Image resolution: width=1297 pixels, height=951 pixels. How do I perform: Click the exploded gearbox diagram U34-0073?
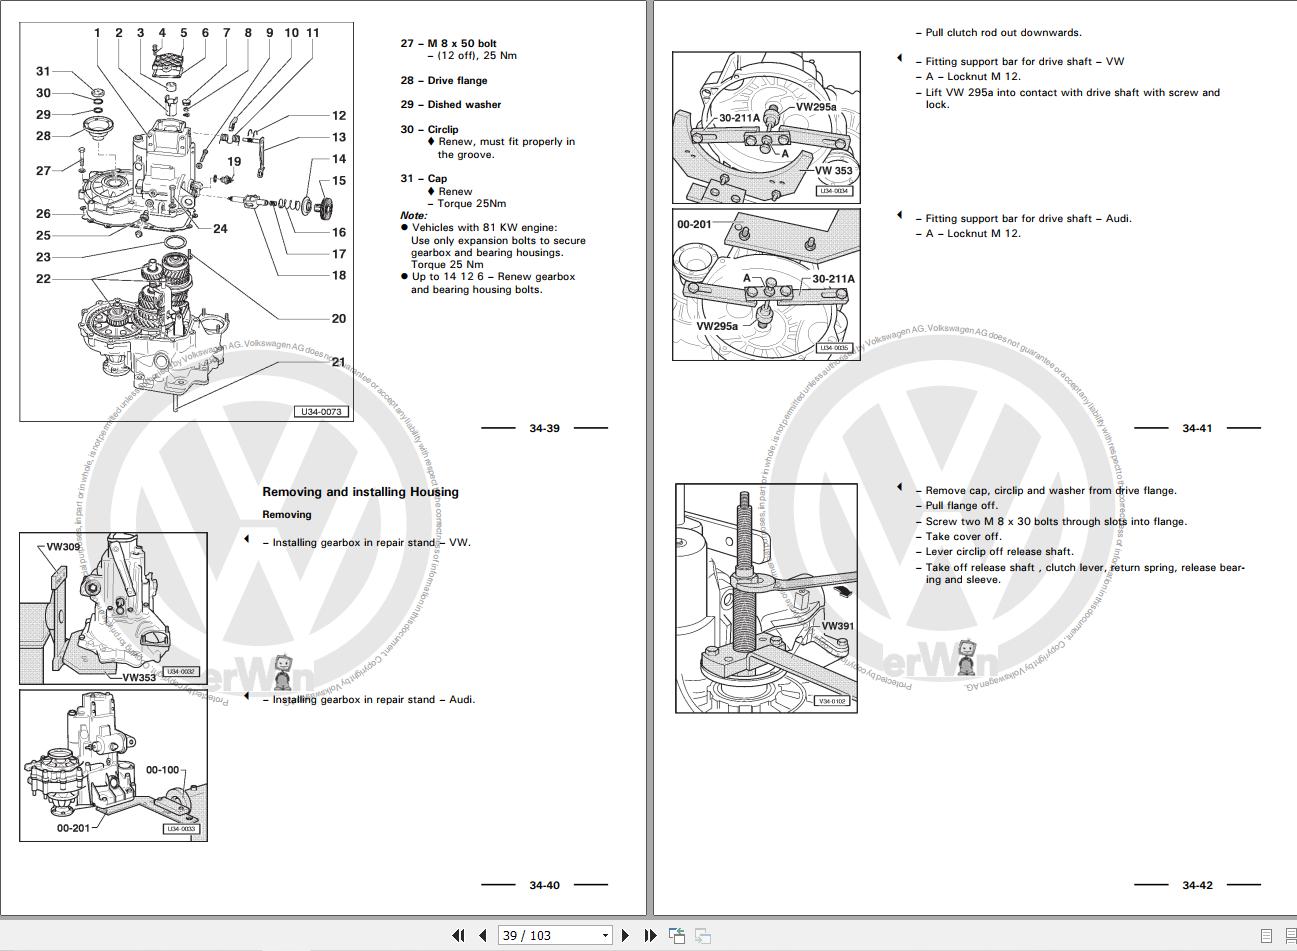click(x=187, y=222)
